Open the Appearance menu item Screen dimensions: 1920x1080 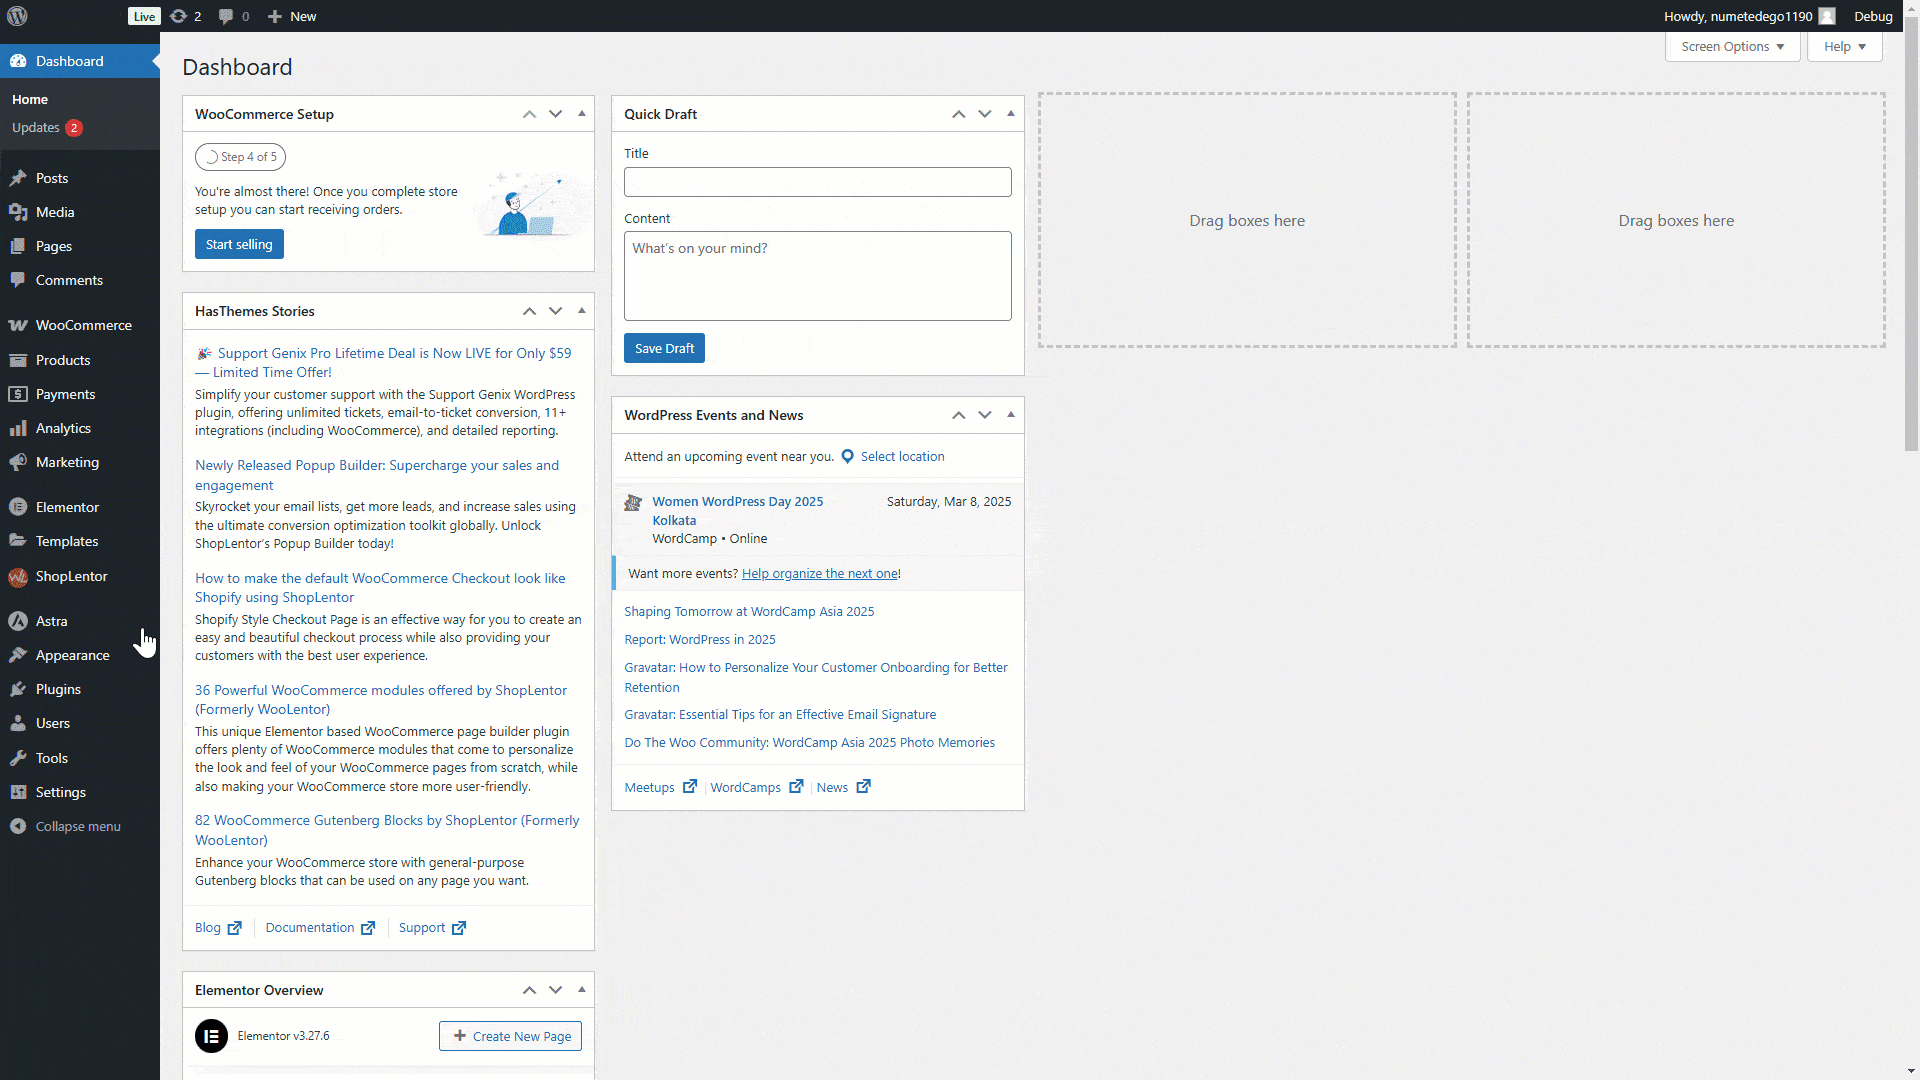tap(72, 655)
